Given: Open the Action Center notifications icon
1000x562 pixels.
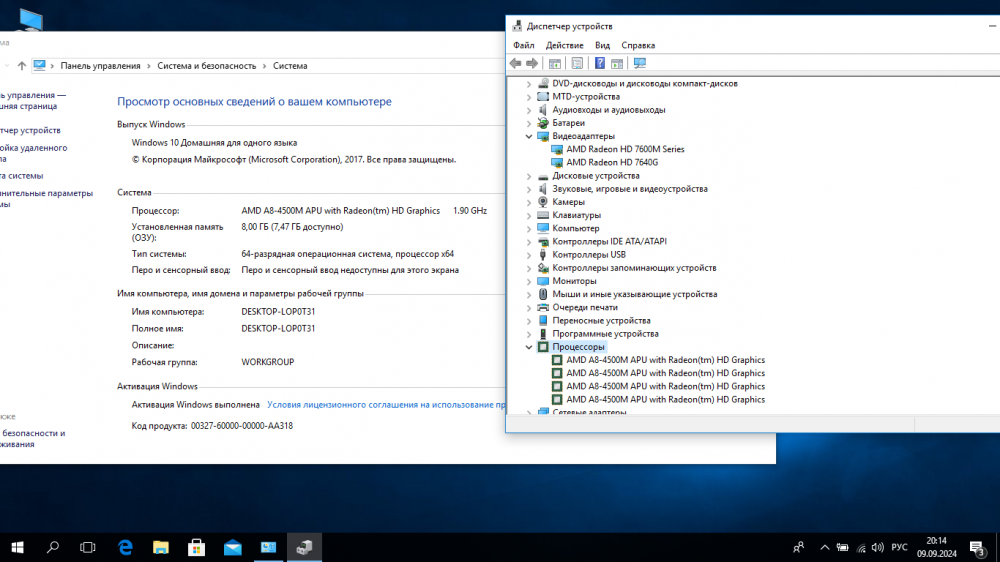Looking at the screenshot, I should 977,547.
